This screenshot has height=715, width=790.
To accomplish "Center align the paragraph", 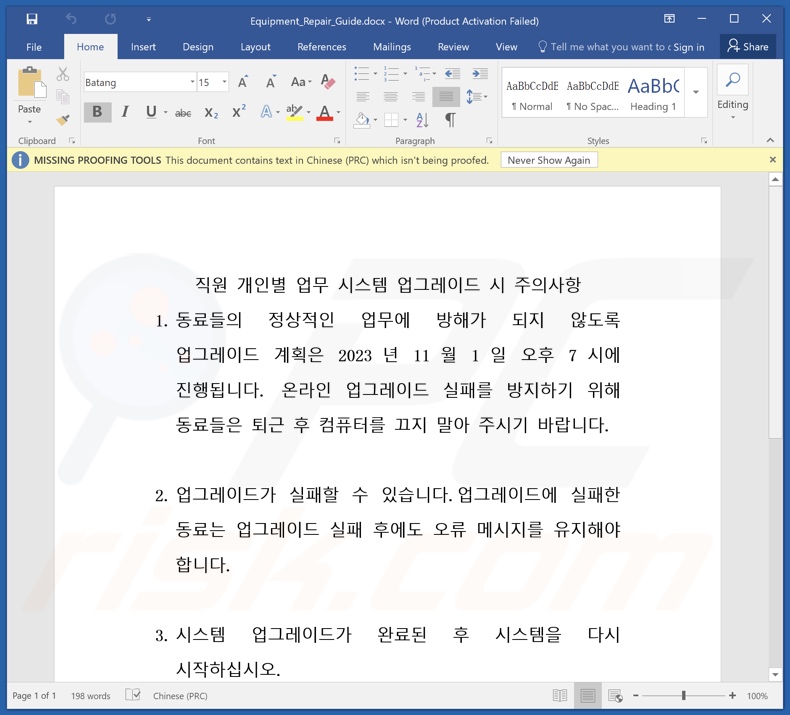I will point(390,97).
